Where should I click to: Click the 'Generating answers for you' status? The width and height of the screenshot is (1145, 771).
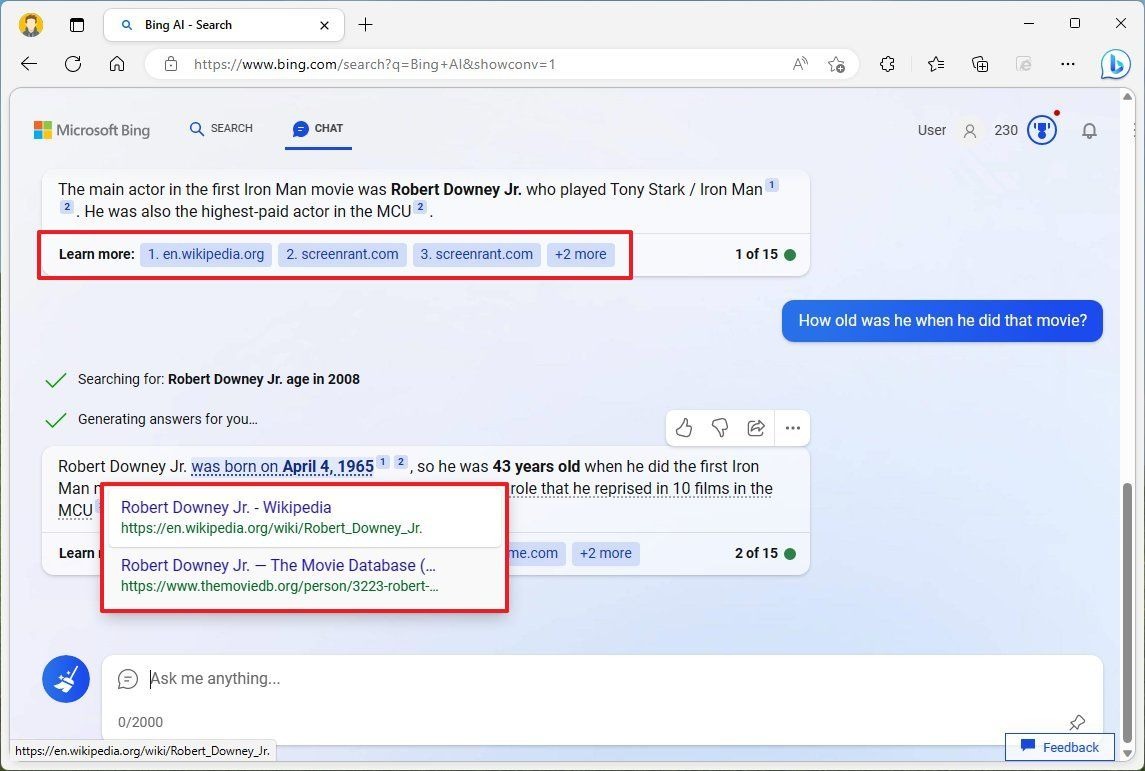167,419
